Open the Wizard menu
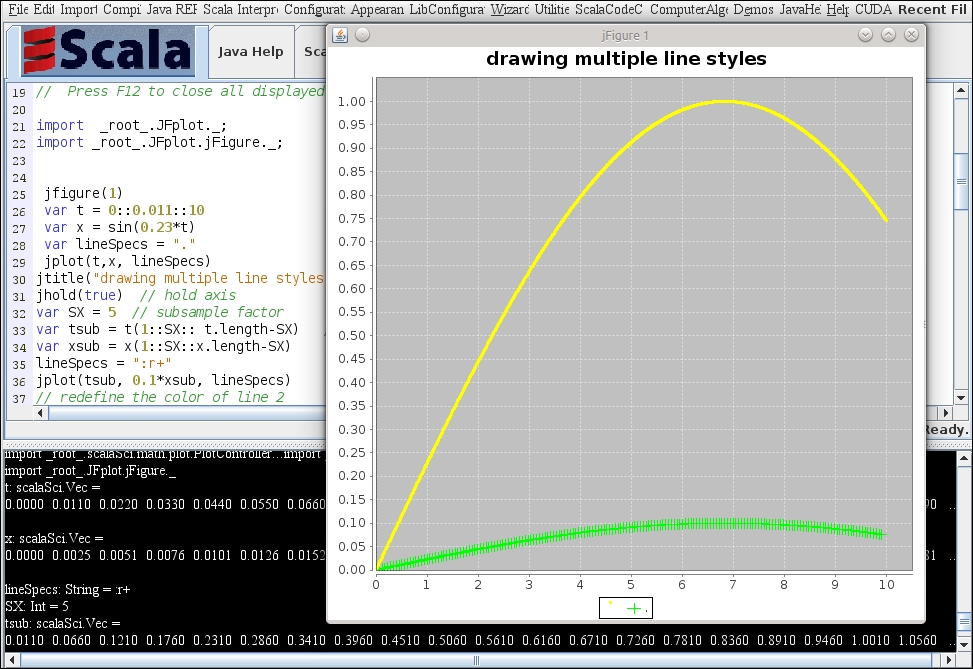Viewport: 973px width, 669px height. click(x=509, y=9)
